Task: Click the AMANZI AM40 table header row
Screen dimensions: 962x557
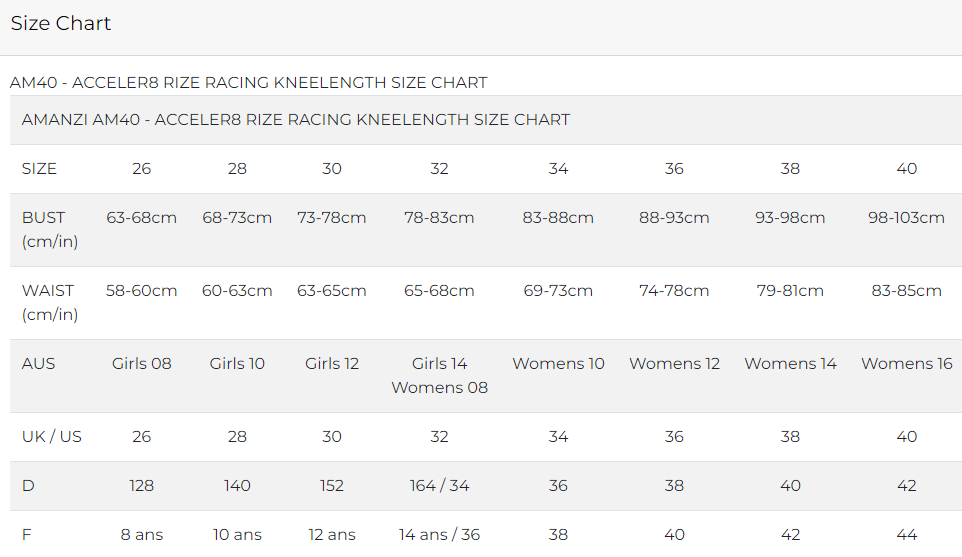Action: click(x=486, y=120)
